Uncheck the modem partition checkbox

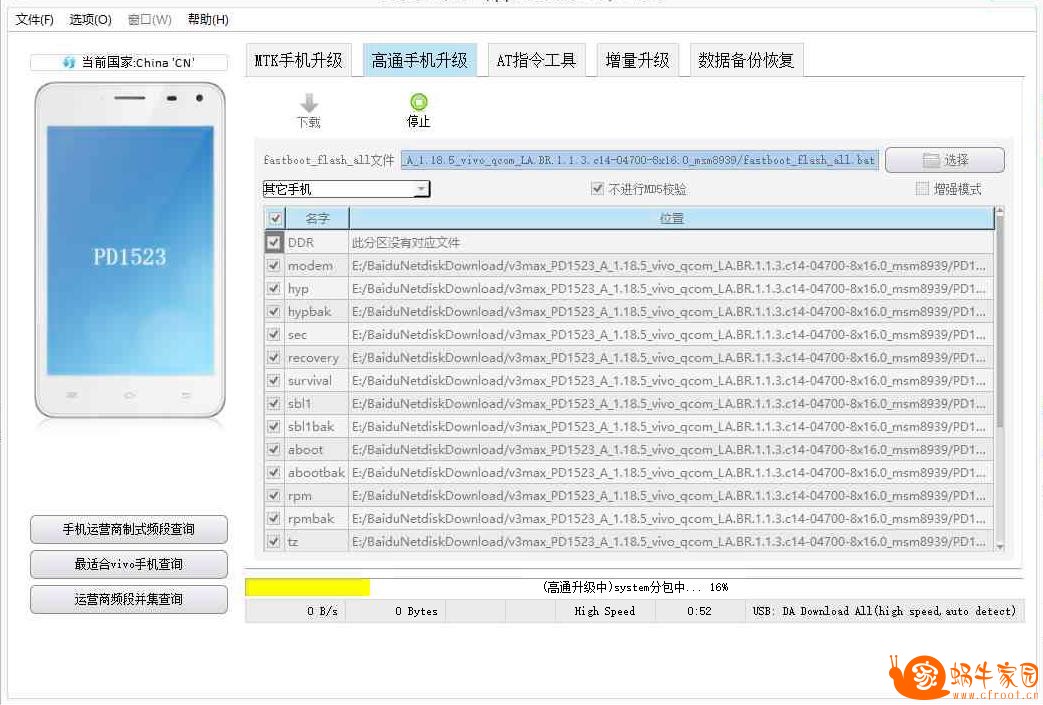(x=273, y=265)
